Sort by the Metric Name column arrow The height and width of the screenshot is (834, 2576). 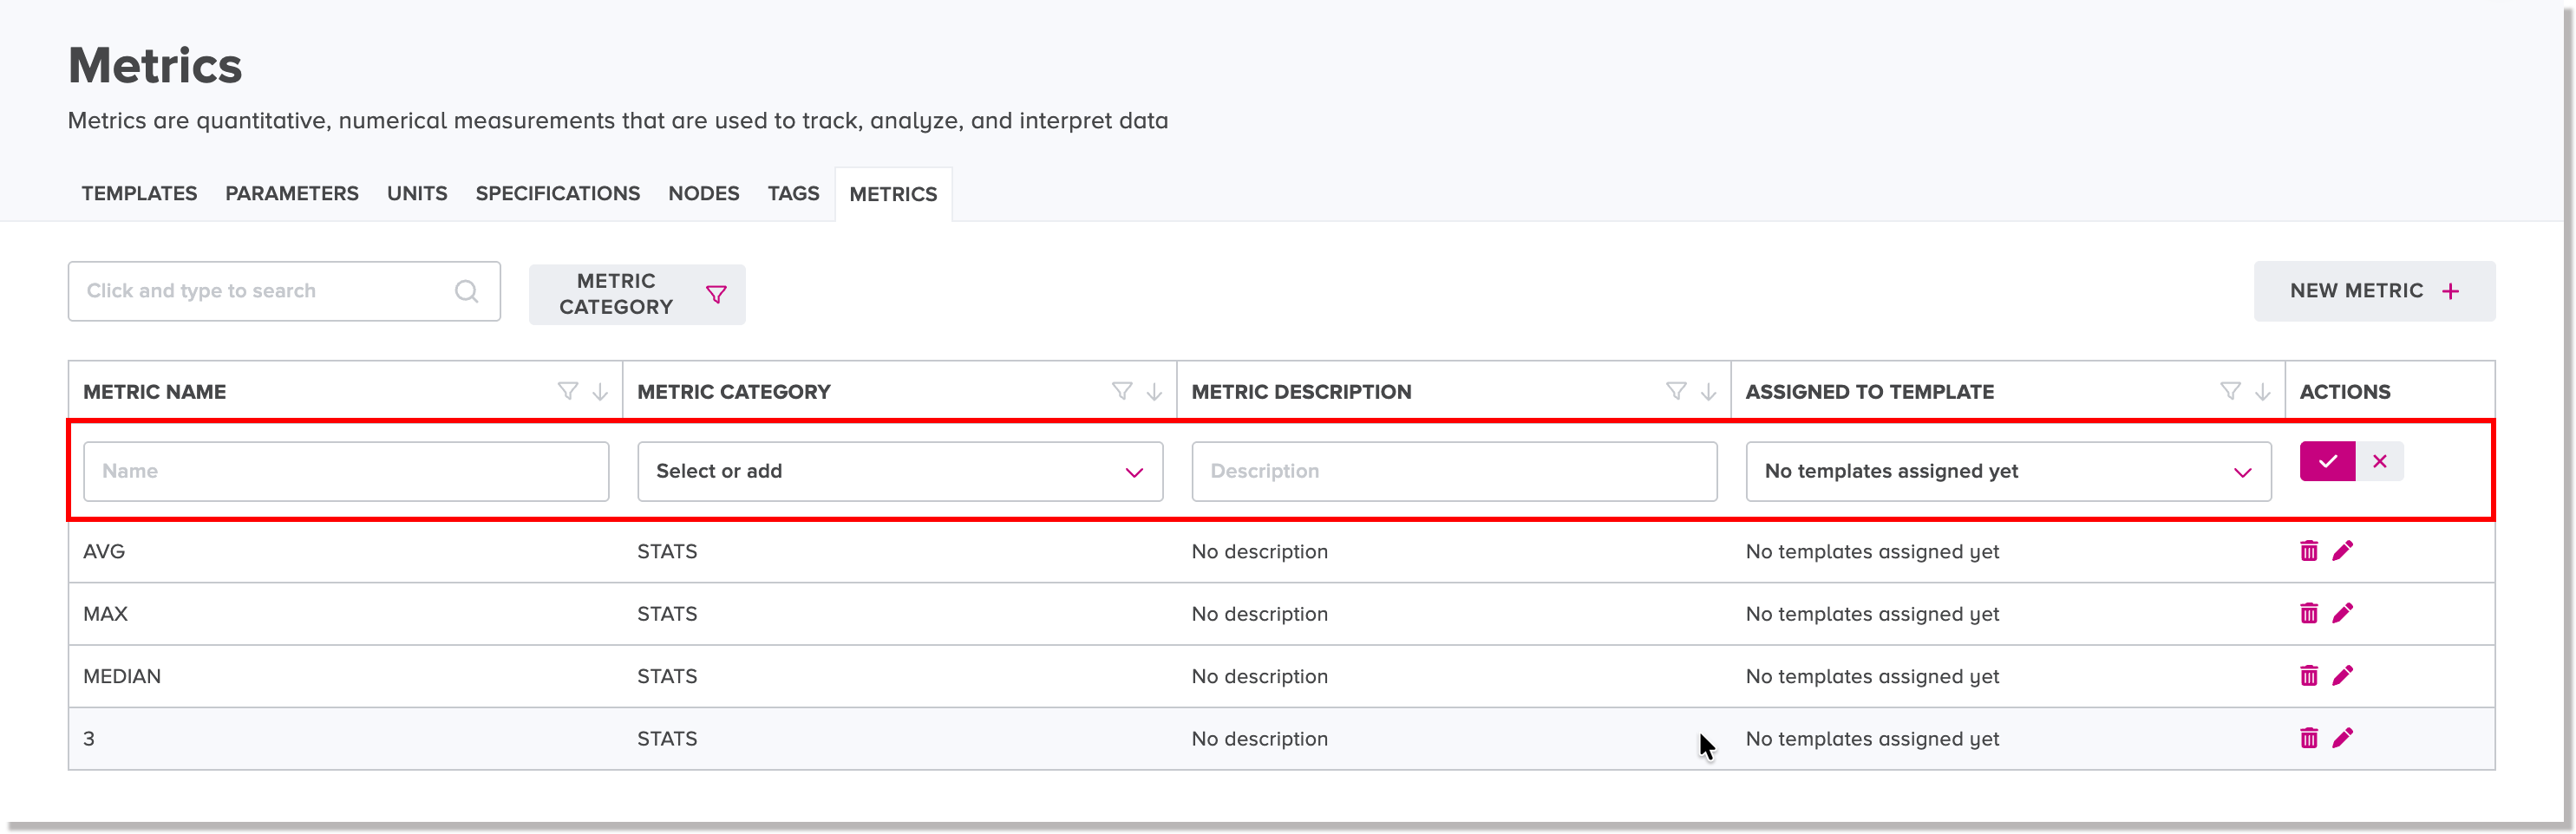pyautogui.click(x=600, y=391)
